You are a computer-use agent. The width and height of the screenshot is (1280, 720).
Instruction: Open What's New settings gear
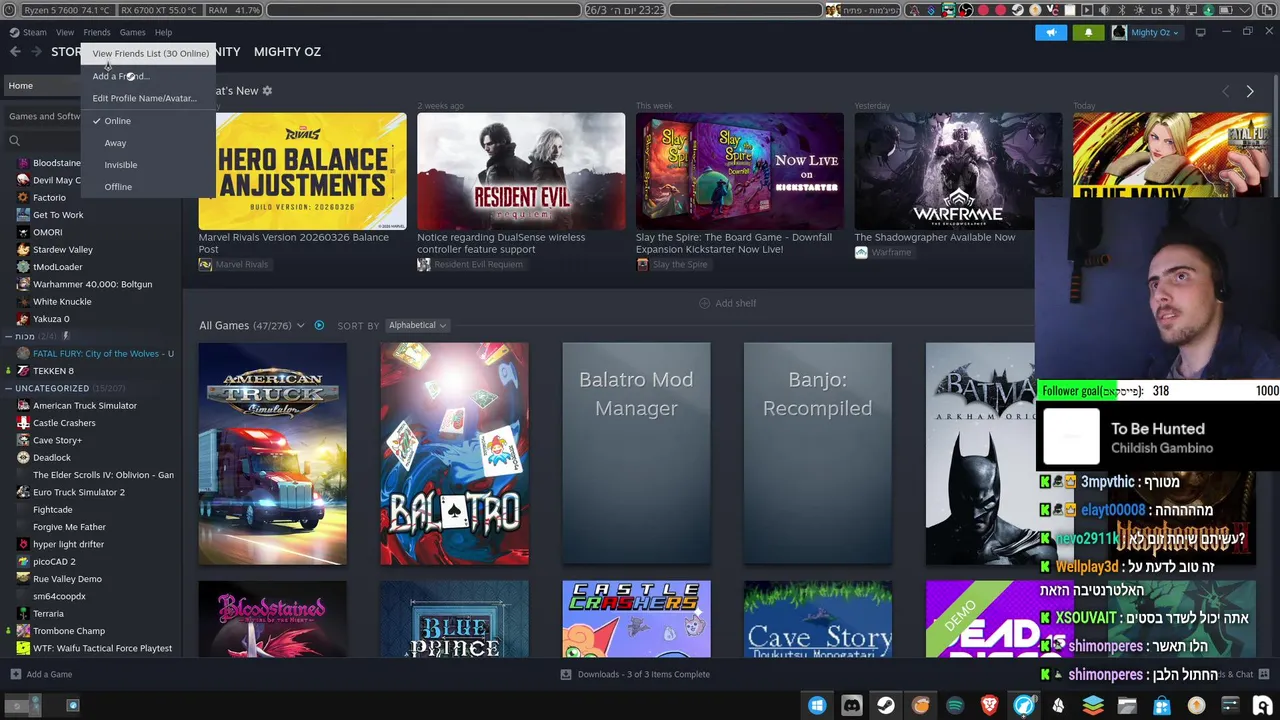tap(267, 91)
